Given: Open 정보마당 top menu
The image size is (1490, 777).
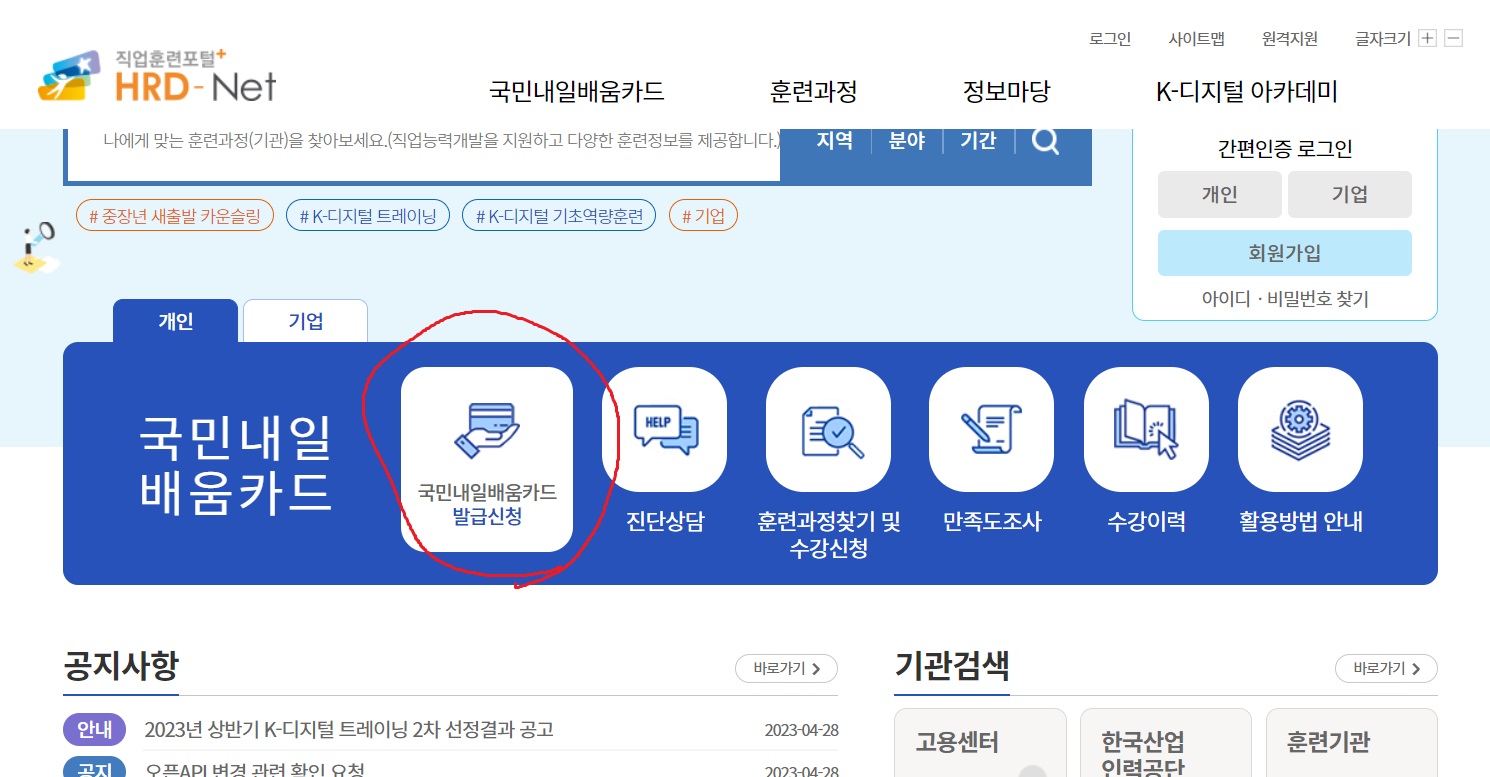Looking at the screenshot, I should [x=1006, y=92].
